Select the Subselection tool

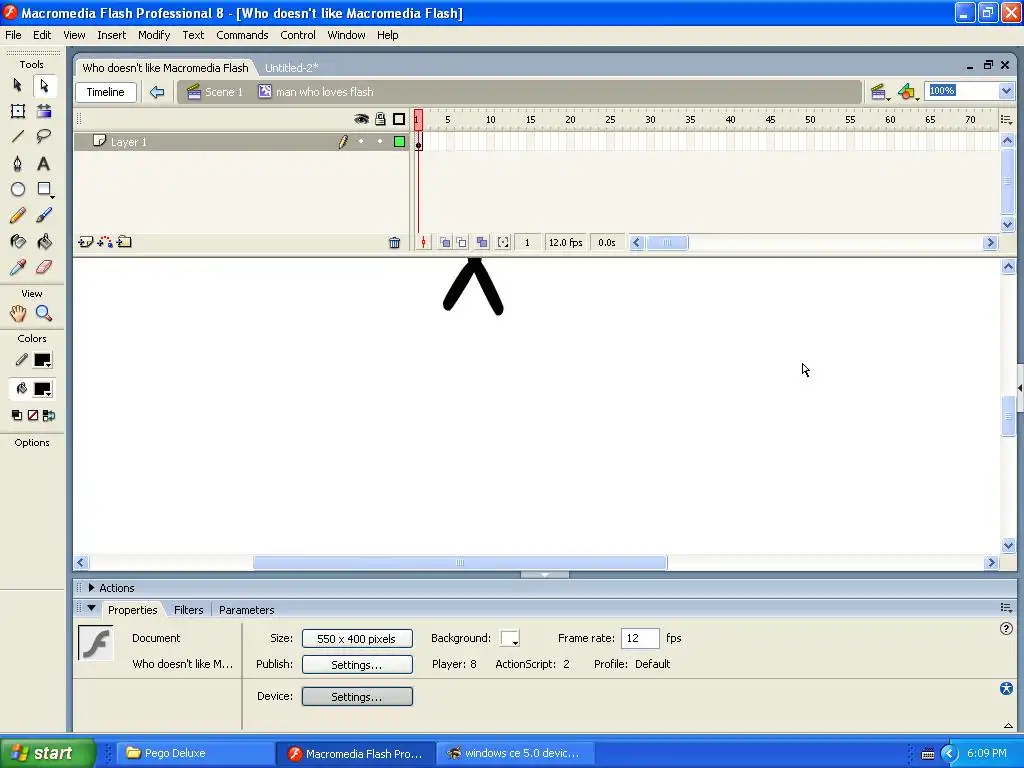click(44, 85)
